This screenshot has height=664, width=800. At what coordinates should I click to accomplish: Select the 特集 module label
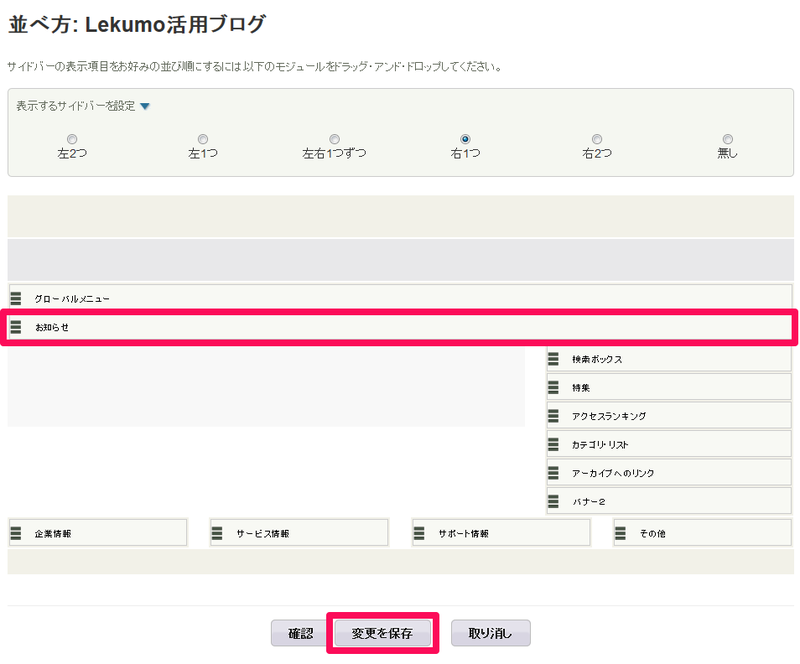point(581,388)
